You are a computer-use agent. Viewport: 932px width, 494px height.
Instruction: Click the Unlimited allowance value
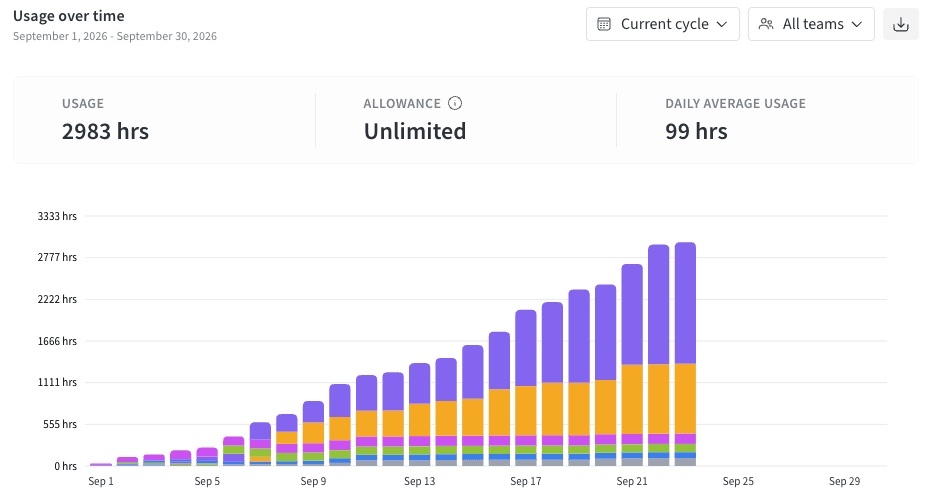click(415, 131)
